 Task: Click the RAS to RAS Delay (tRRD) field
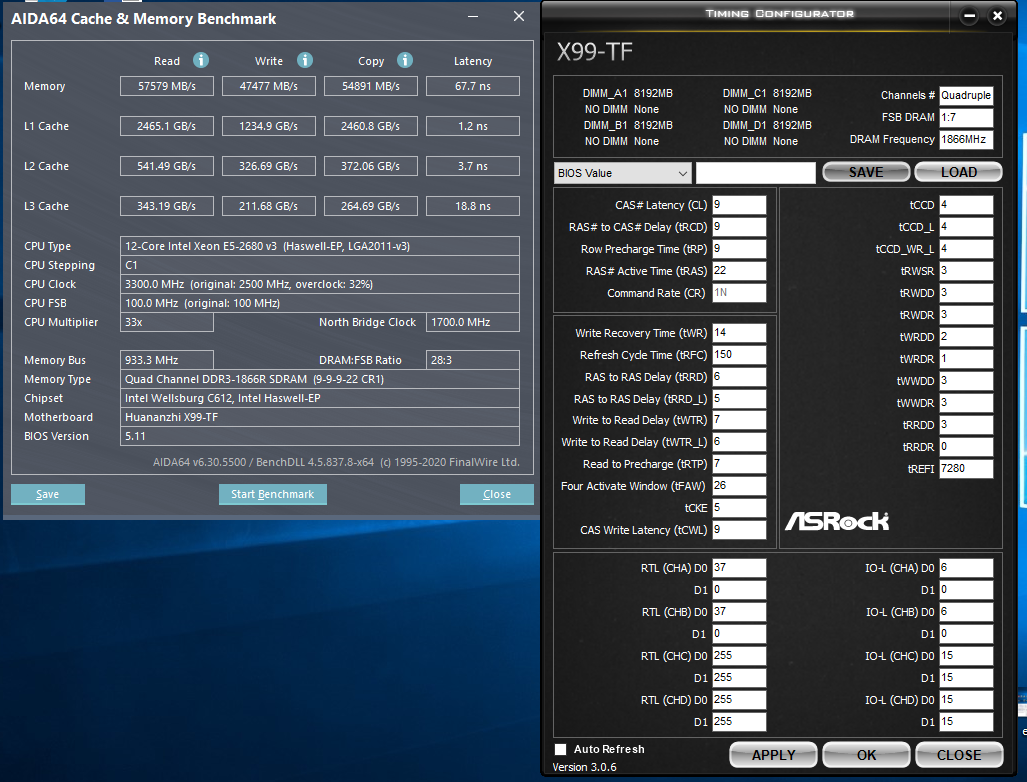tap(739, 377)
